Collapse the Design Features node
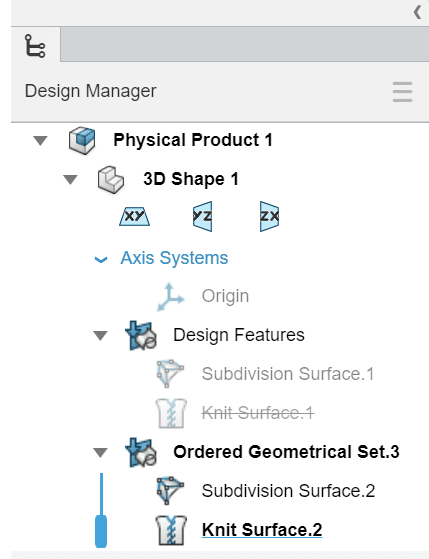Viewport: 429px width, 559px height. [100, 335]
